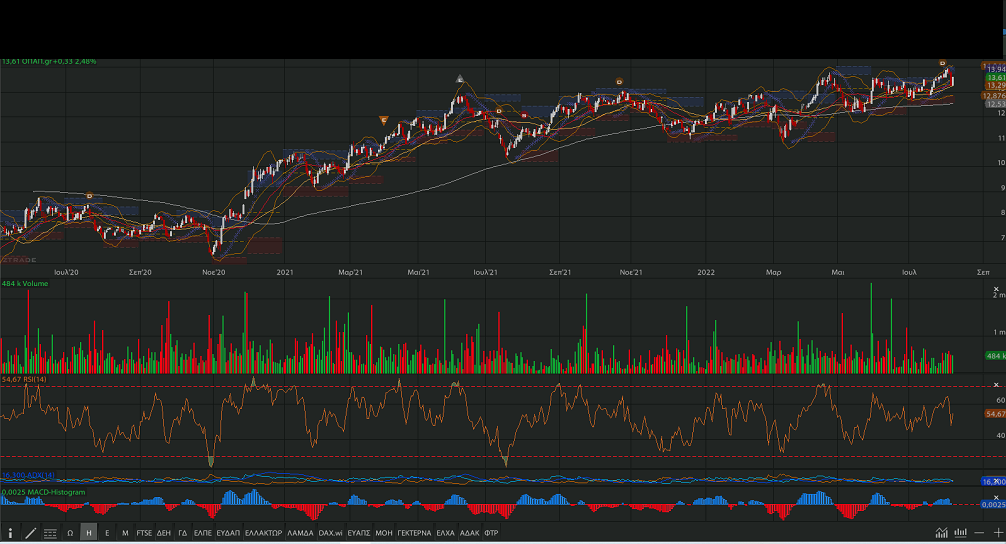Zoom in with the plus icon

pyautogui.click(x=998, y=532)
